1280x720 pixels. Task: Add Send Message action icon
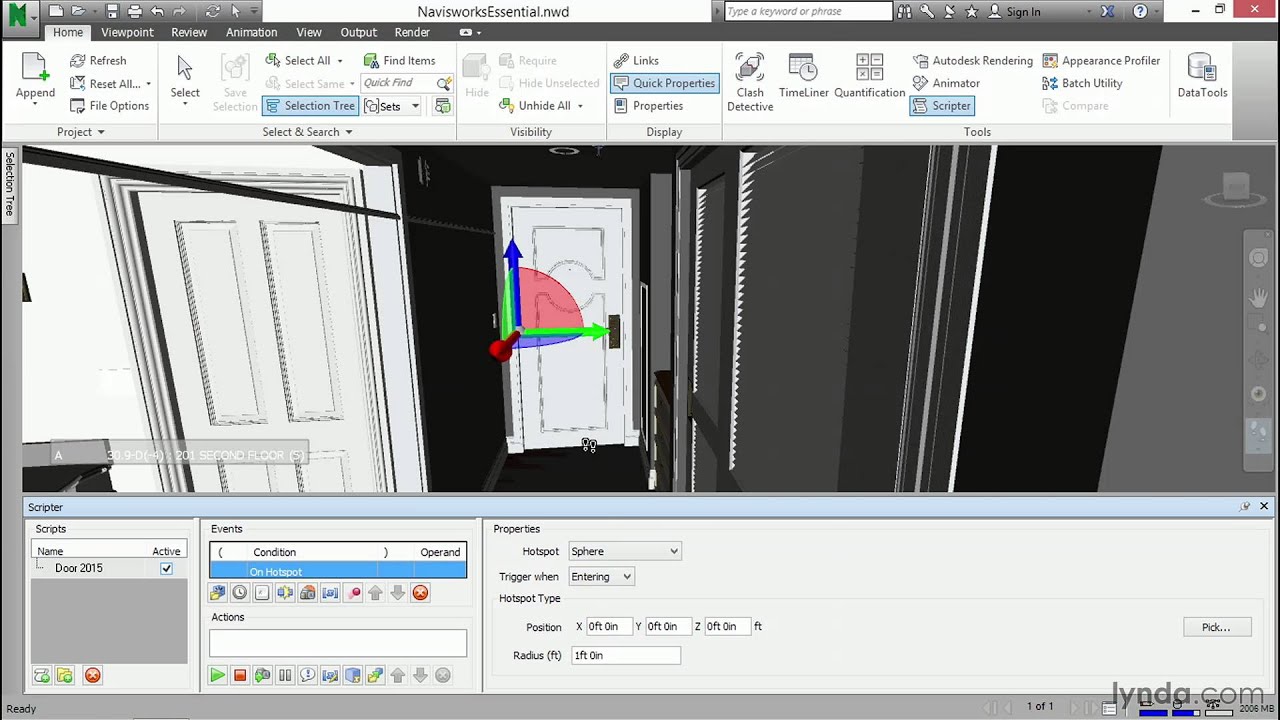tap(308, 676)
